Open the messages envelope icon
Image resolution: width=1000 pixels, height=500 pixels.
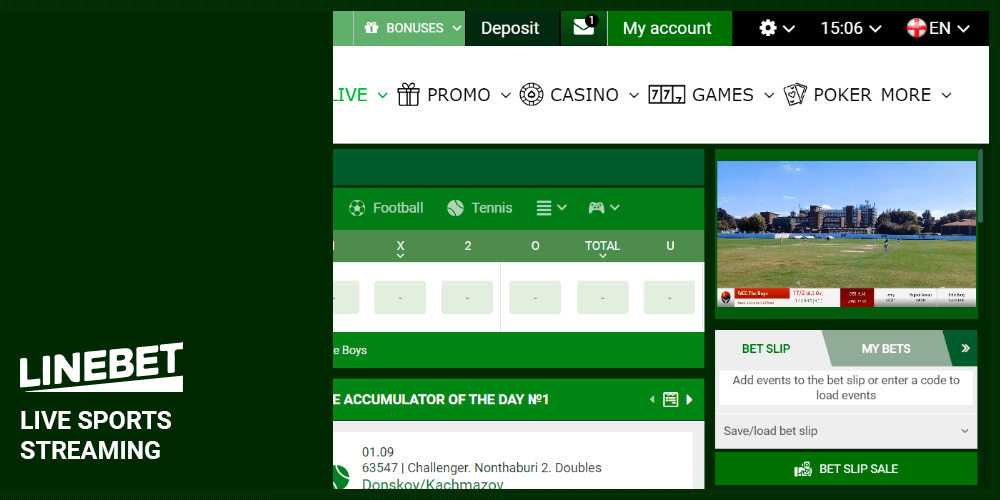point(584,27)
